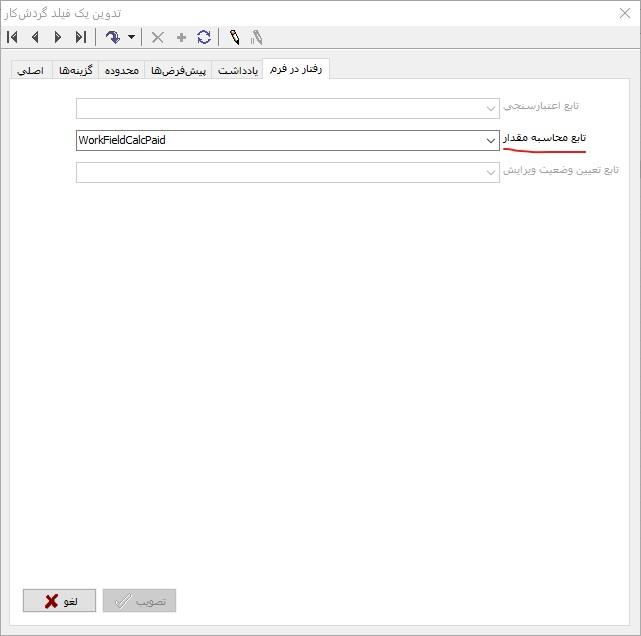Viewport: 641px width, 636px height.
Task: Click the delete X toolbar icon
Action: (x=157, y=37)
